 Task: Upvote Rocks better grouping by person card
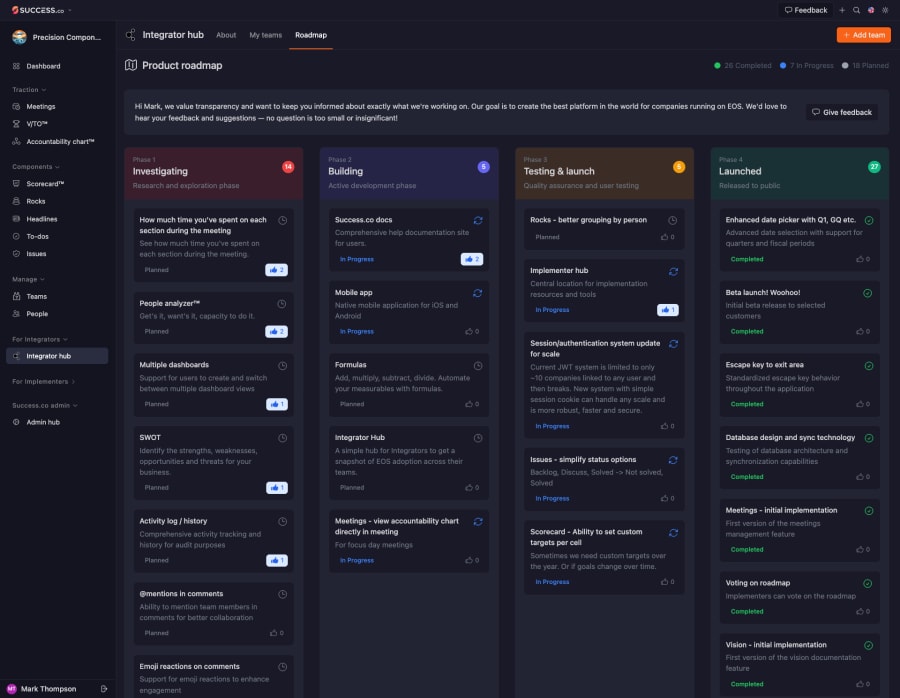668,236
